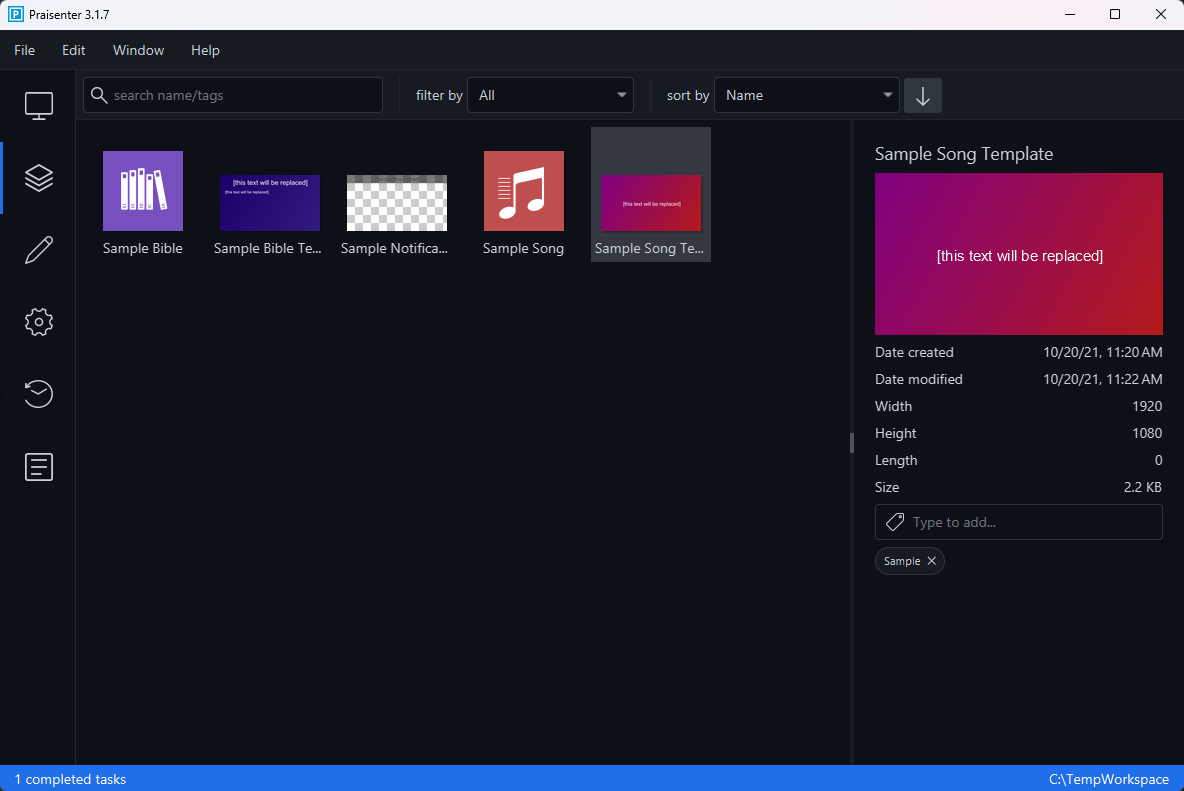Open the Edit menu
This screenshot has height=791, width=1184.
[x=74, y=50]
